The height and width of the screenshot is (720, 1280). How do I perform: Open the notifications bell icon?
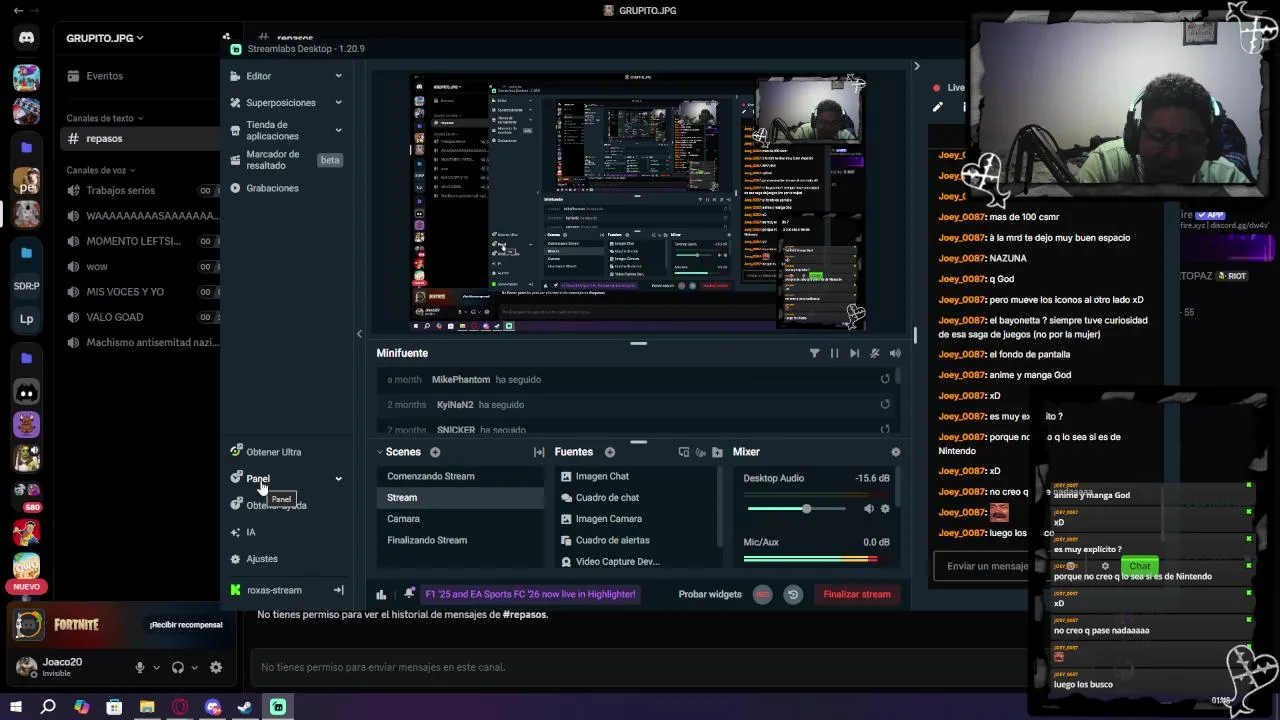point(409,593)
